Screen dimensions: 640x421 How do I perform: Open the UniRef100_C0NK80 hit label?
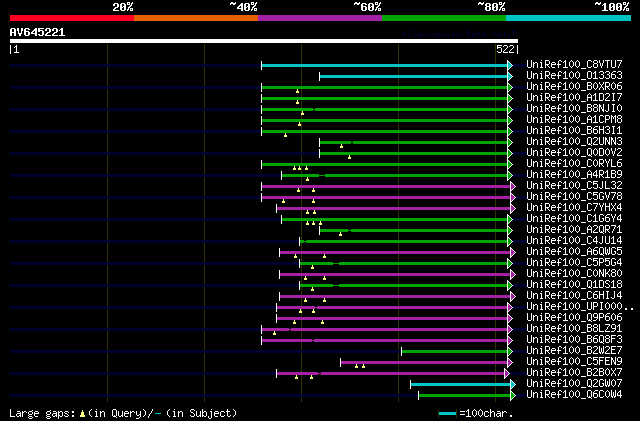tap(574, 274)
